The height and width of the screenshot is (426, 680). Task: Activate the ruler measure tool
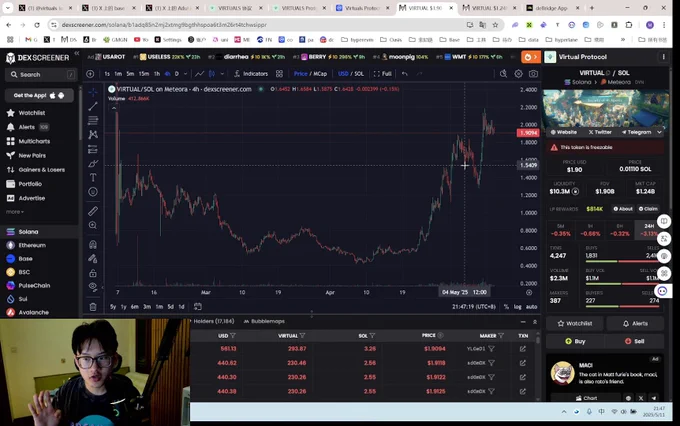pyautogui.click(x=93, y=211)
